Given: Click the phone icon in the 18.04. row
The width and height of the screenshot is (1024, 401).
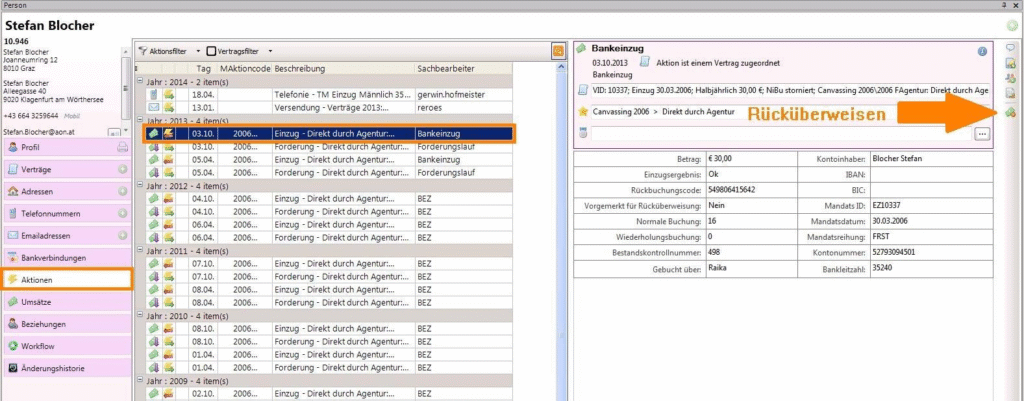Looking at the screenshot, I should [x=153, y=95].
